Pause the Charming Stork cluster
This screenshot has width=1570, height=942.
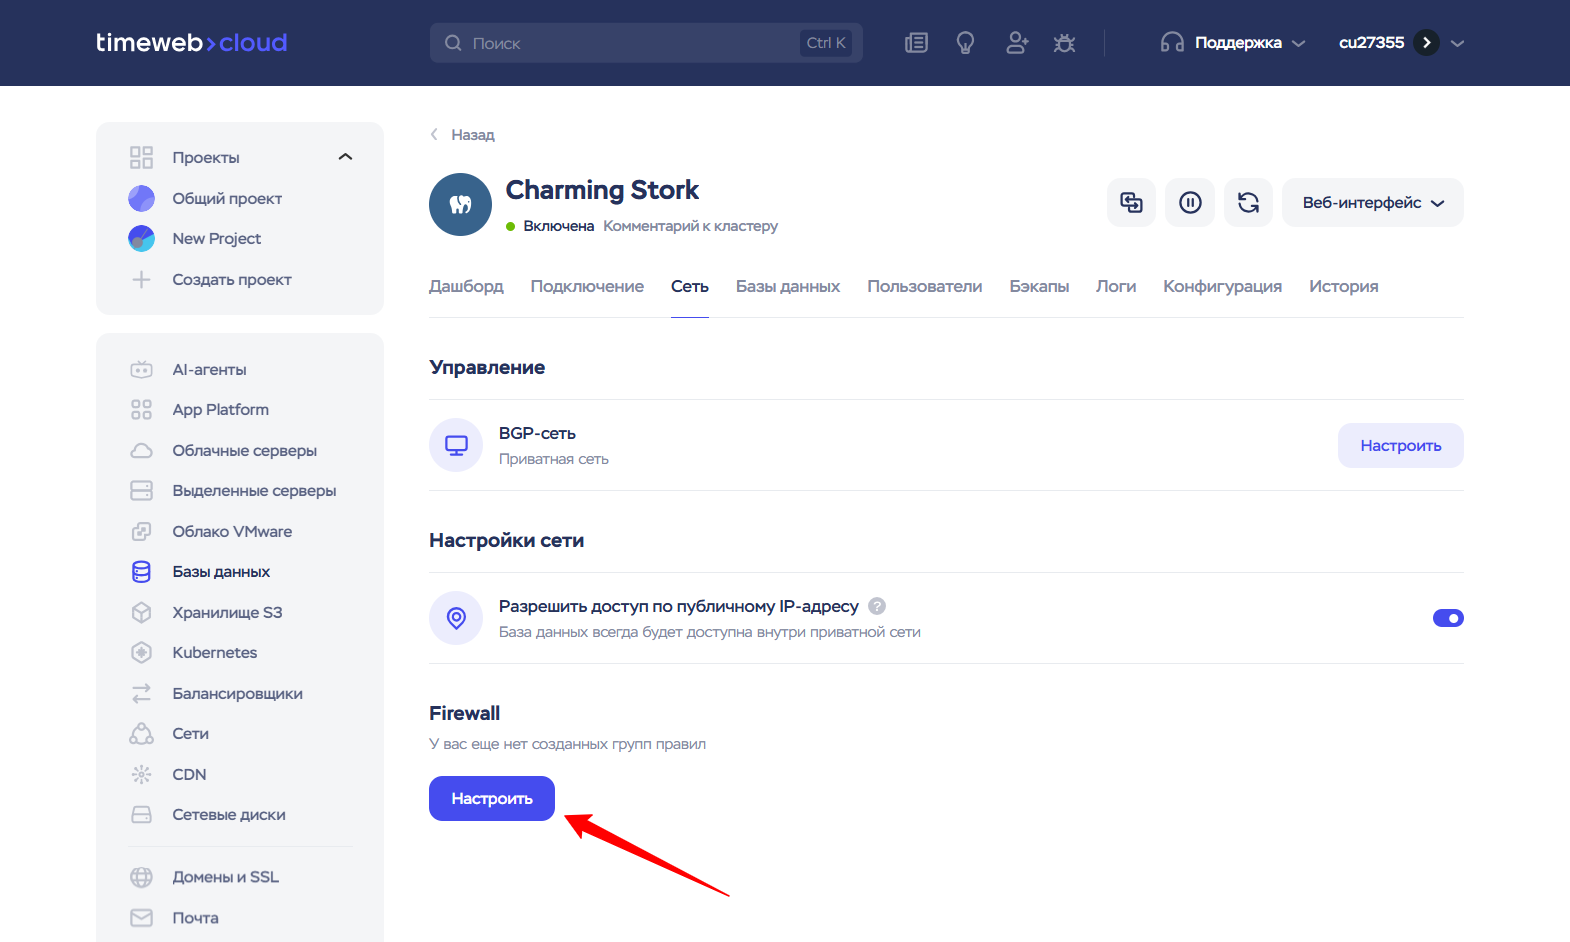coord(1190,203)
